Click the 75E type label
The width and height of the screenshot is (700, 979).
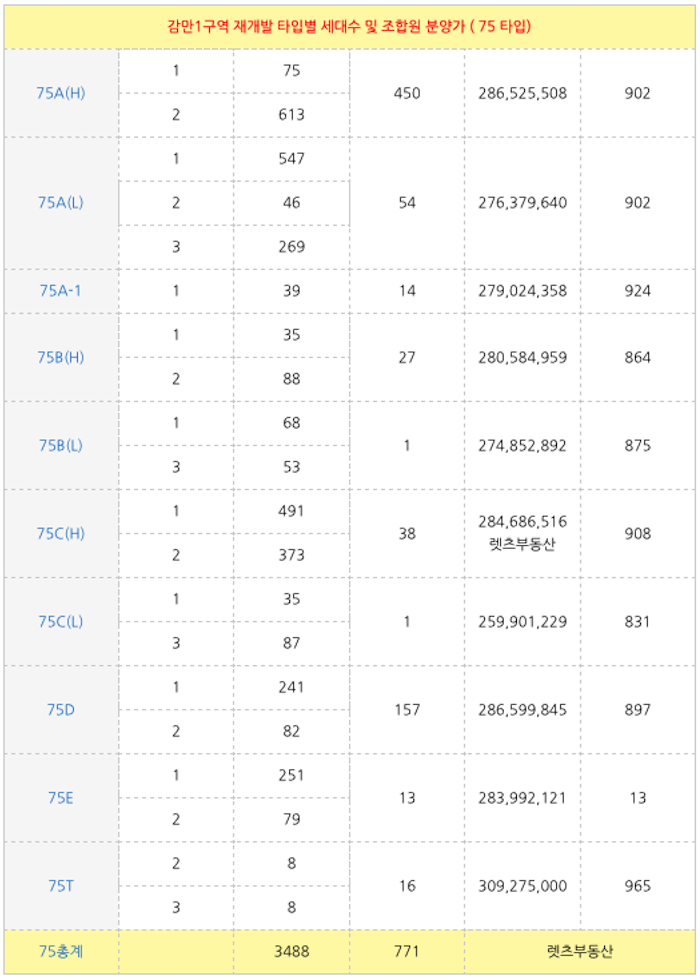[61, 797]
